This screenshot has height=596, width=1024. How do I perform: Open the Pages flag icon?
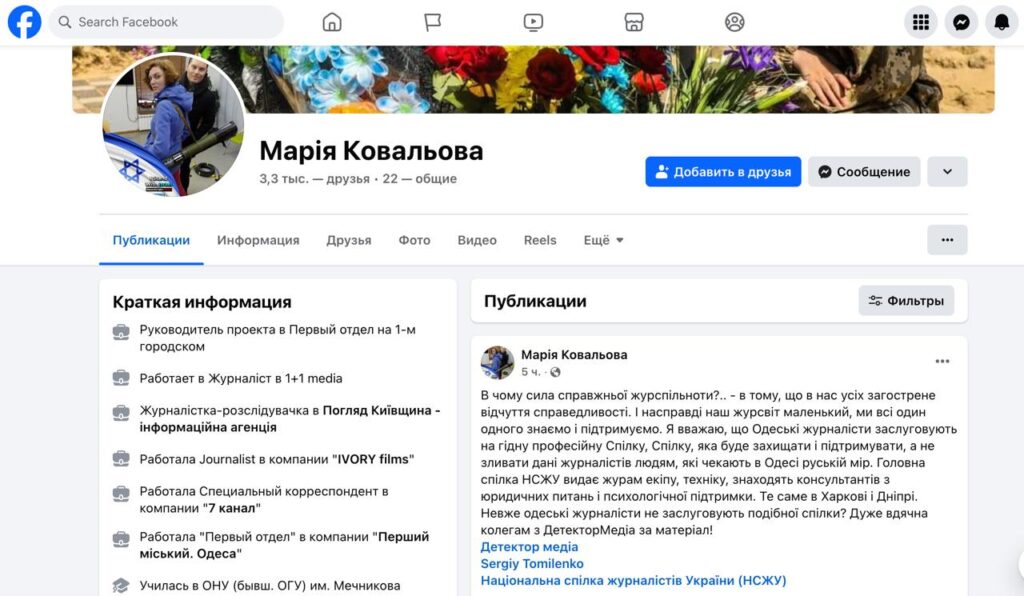tap(432, 22)
